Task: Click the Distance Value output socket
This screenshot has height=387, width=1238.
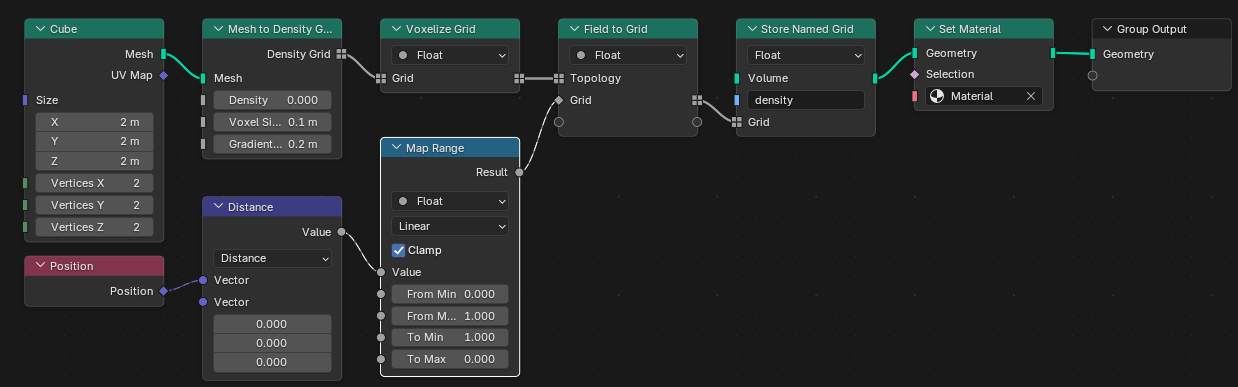Action: pyautogui.click(x=342, y=232)
